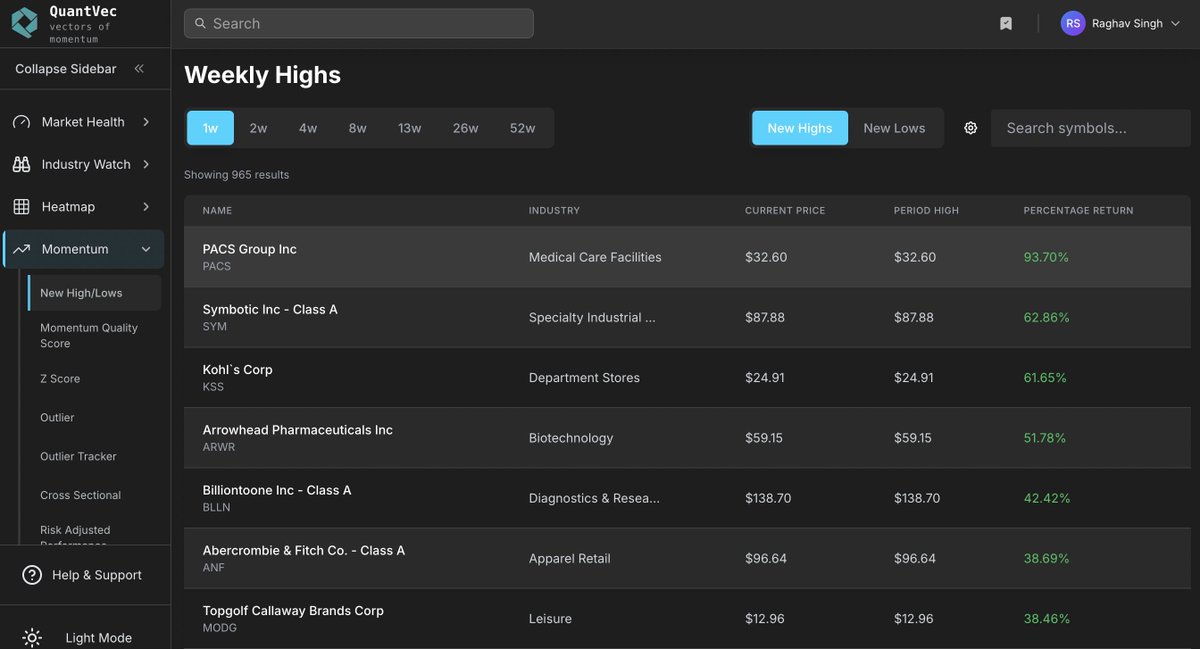The width and height of the screenshot is (1200, 649).
Task: Select the 52w period toggle
Action: point(523,128)
